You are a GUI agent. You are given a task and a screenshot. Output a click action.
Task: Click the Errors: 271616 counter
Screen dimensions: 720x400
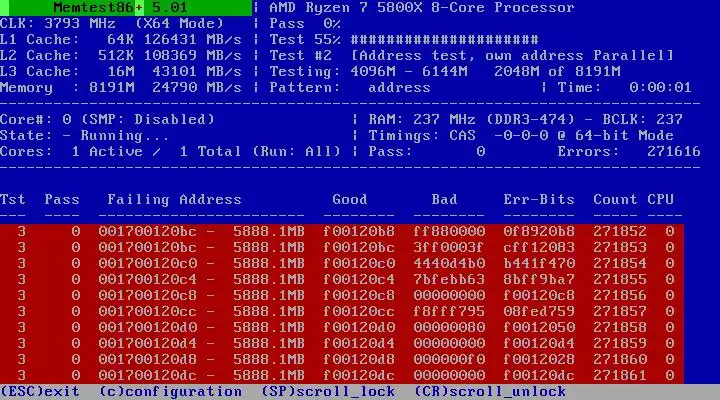pyautogui.click(x=629, y=152)
